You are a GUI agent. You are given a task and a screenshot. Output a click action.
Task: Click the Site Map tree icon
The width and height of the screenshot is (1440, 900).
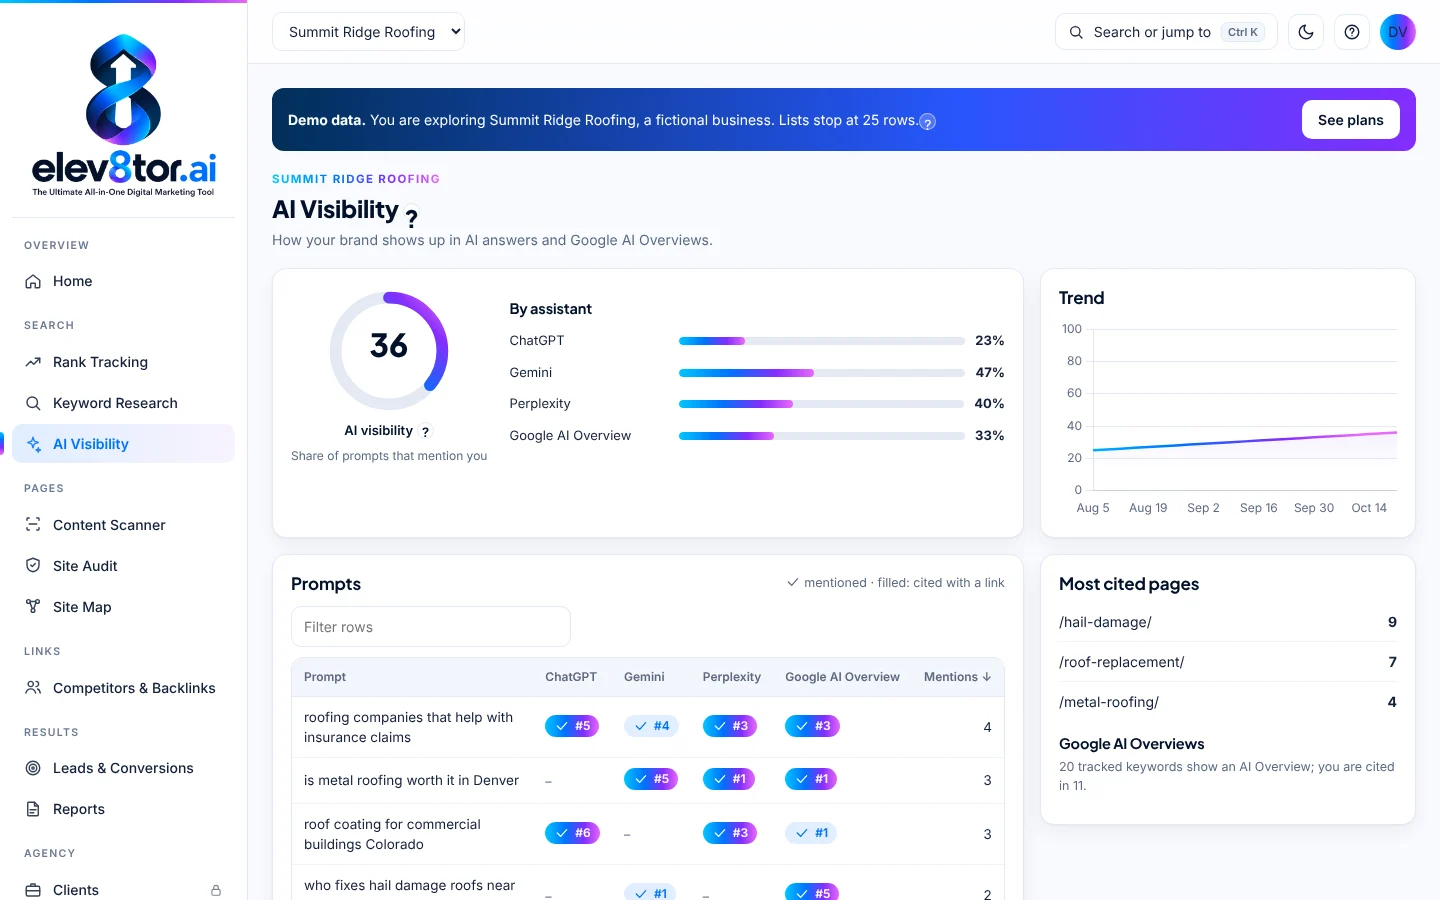click(x=33, y=607)
